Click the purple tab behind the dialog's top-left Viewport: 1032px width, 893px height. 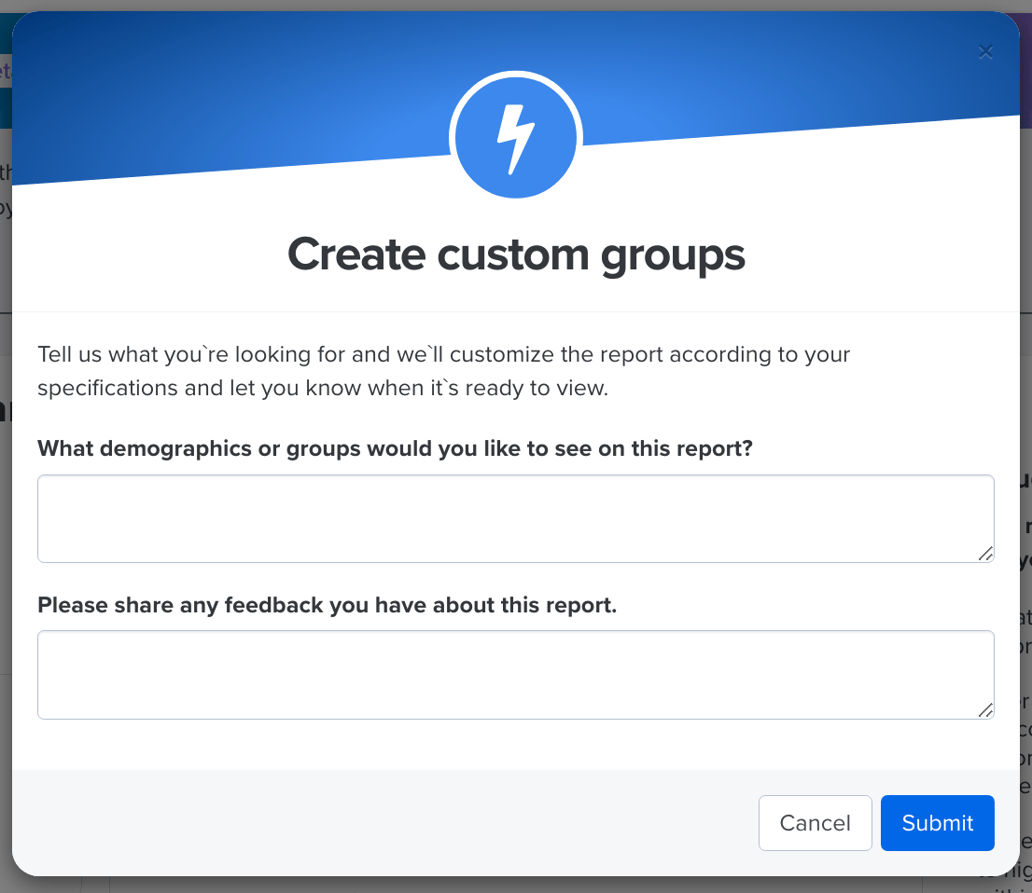pyautogui.click(x=5, y=72)
